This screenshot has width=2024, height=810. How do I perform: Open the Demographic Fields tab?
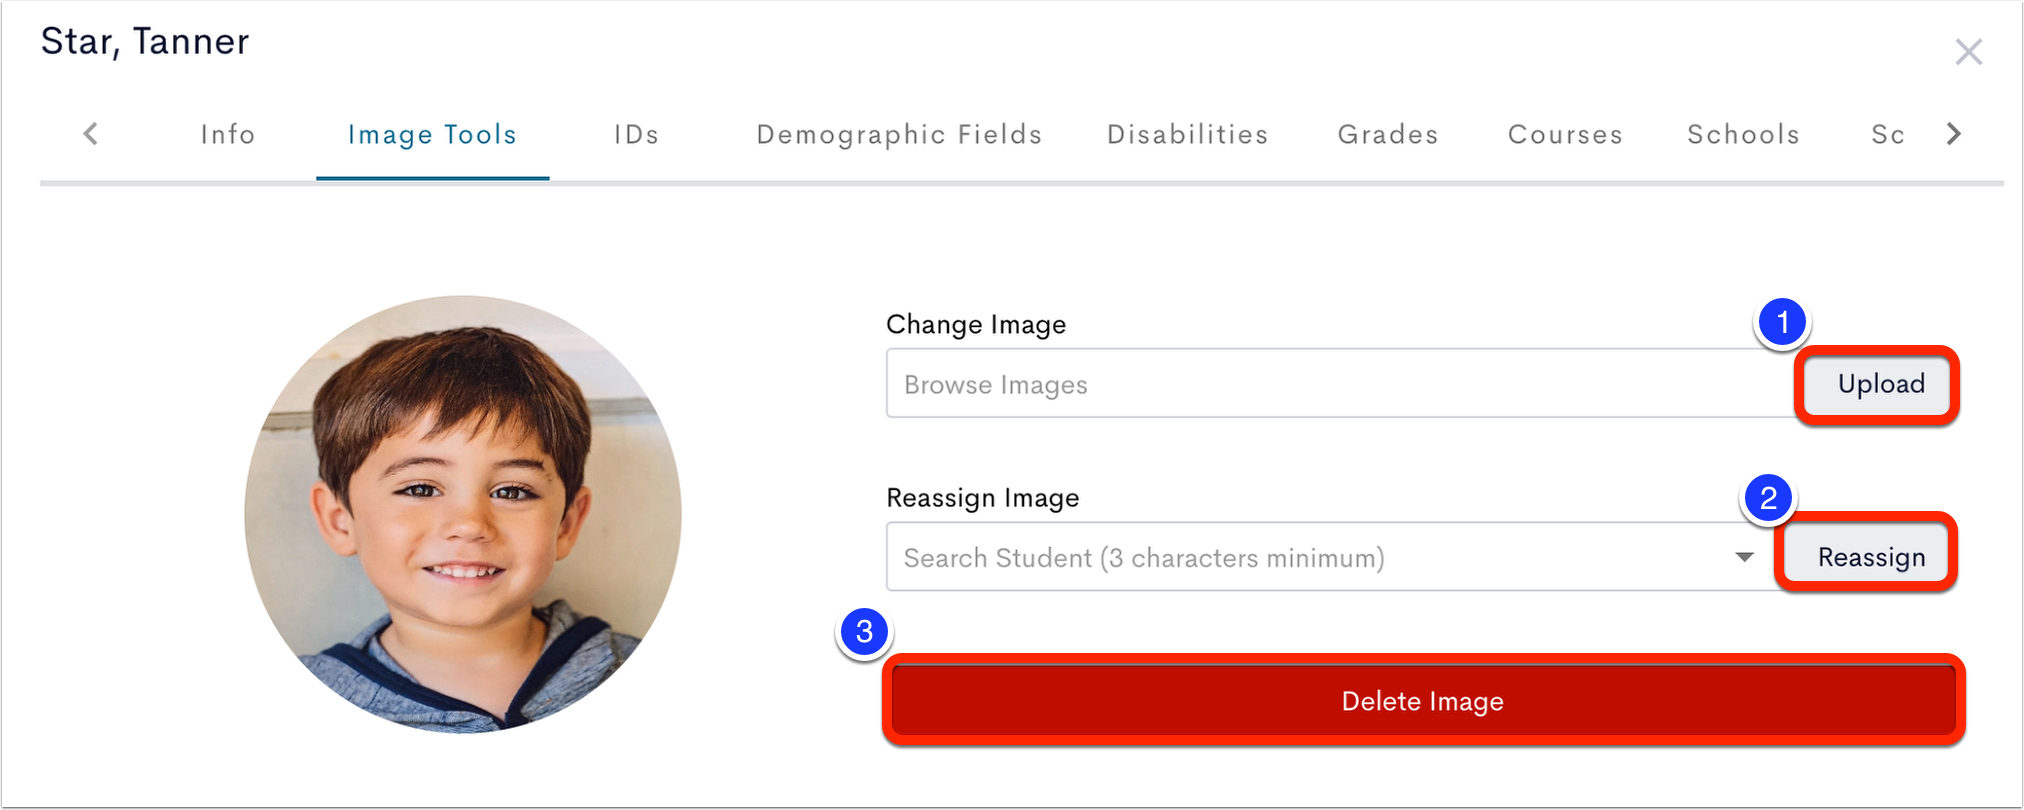pos(899,134)
